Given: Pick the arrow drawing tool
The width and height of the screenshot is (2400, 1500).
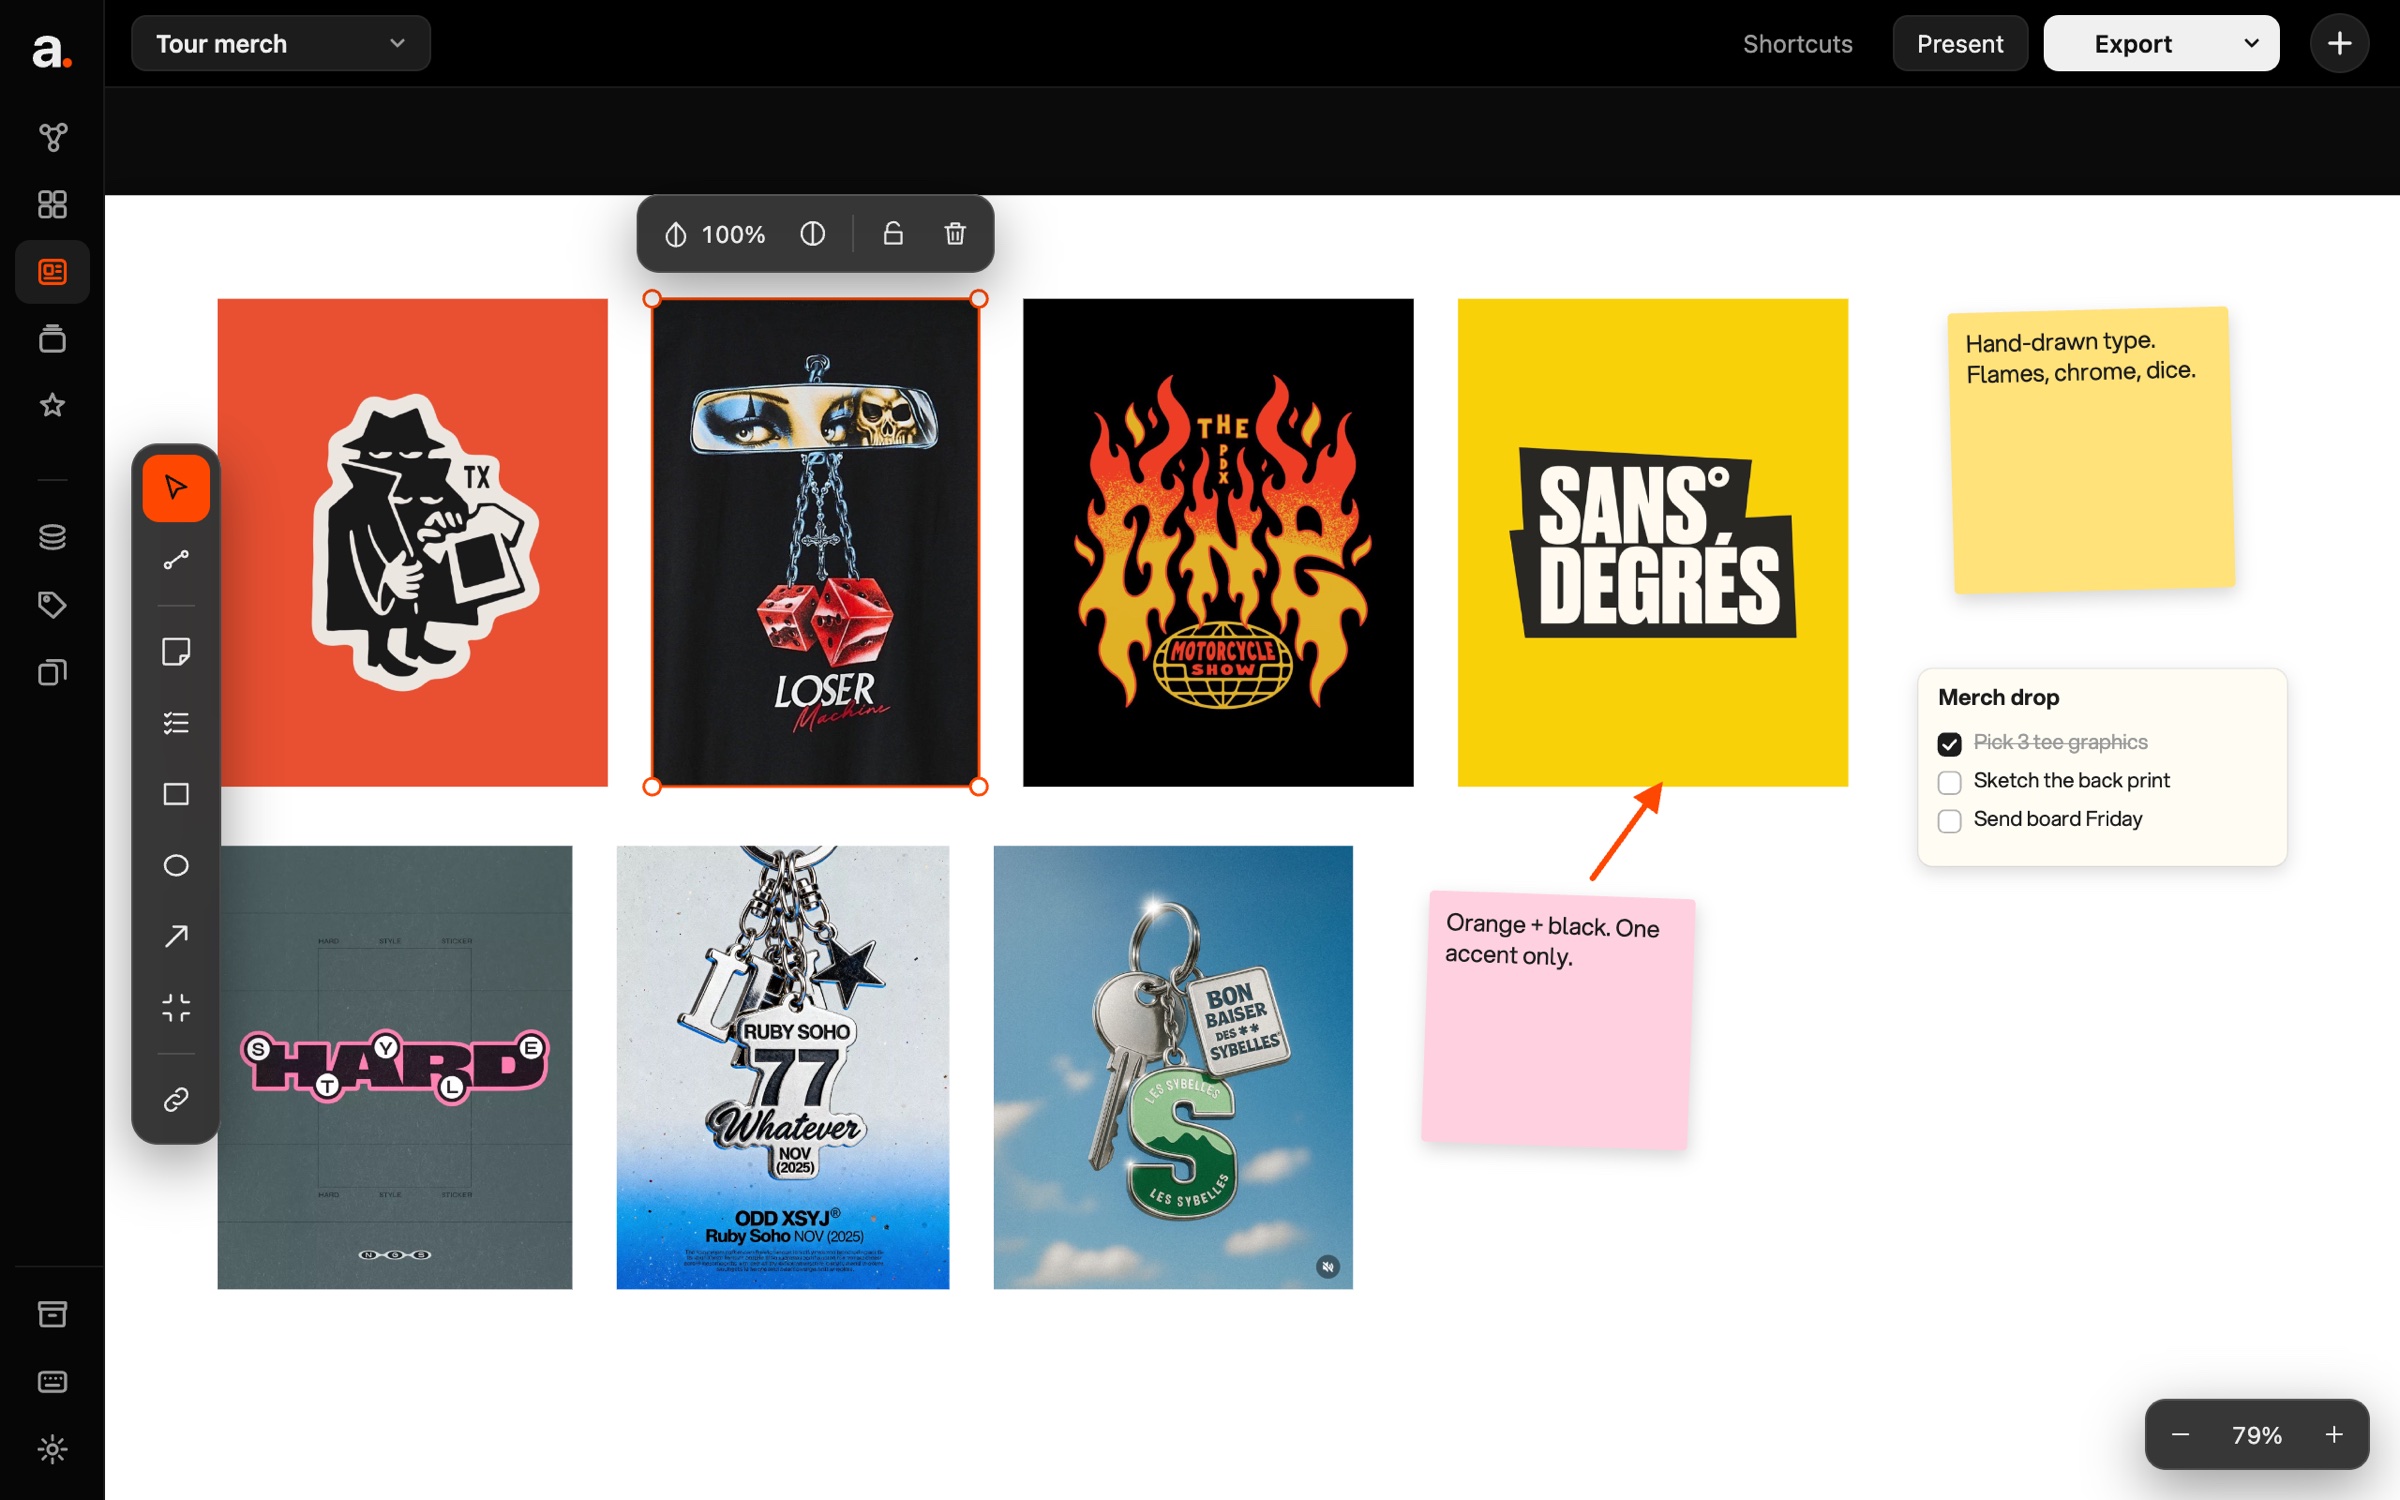Looking at the screenshot, I should pyautogui.click(x=176, y=936).
